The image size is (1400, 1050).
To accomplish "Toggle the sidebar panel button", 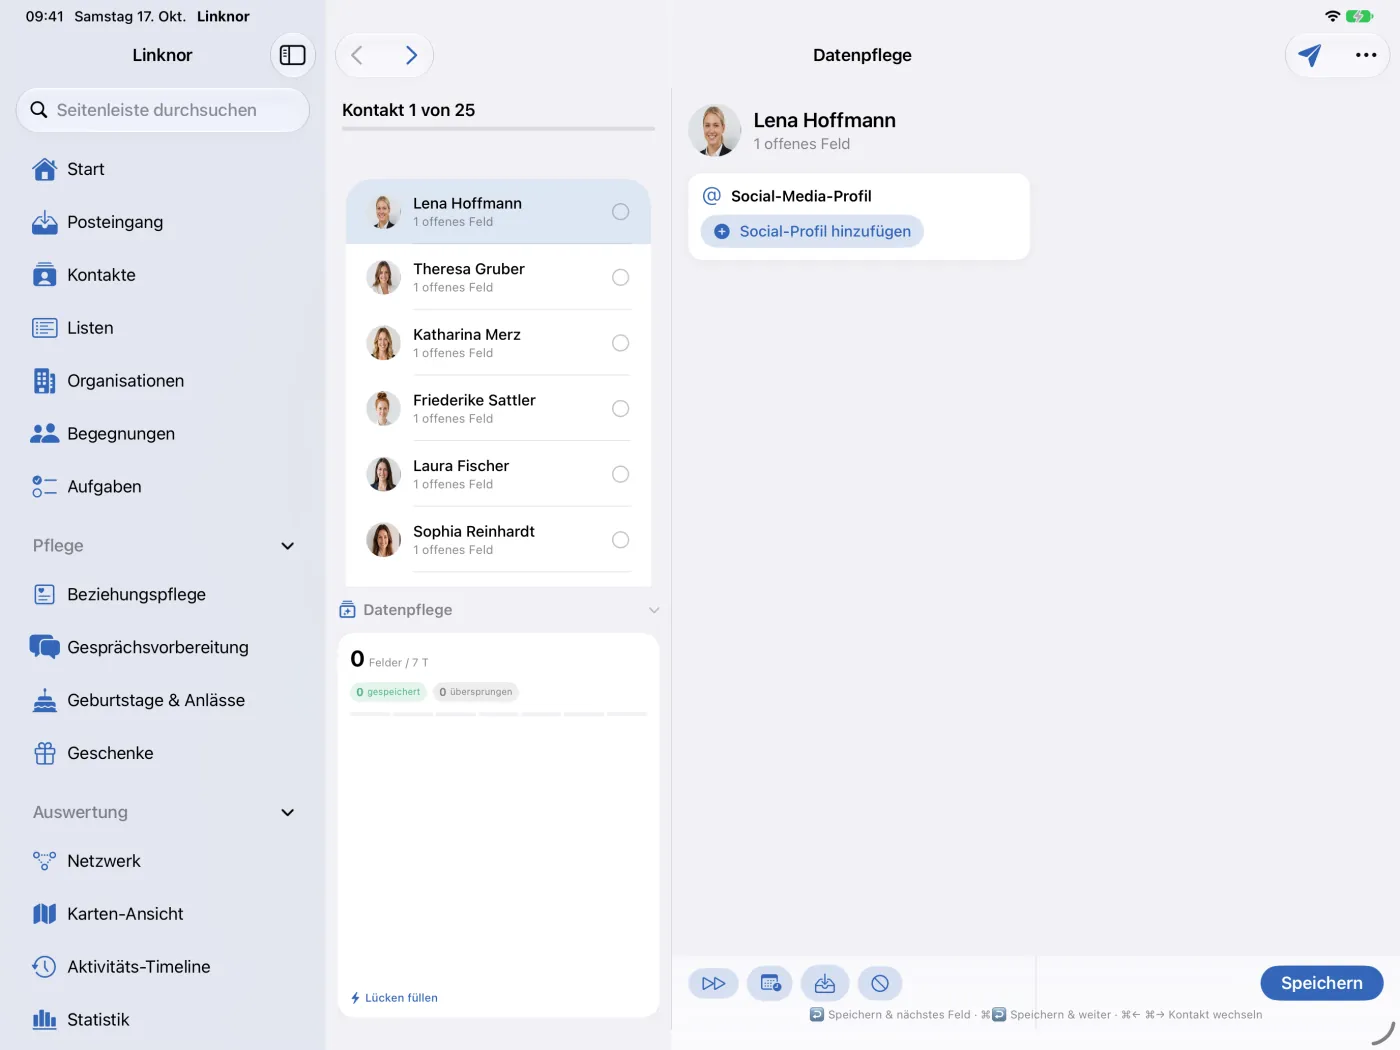I will tap(293, 55).
